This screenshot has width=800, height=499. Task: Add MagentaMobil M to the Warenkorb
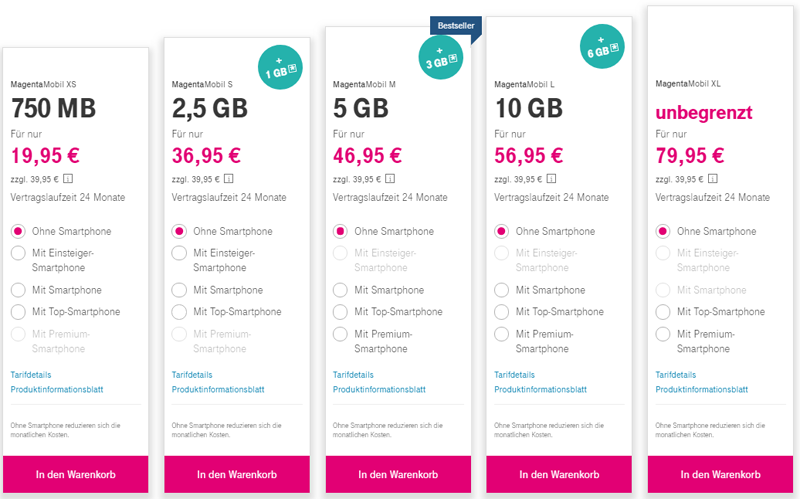pos(398,475)
